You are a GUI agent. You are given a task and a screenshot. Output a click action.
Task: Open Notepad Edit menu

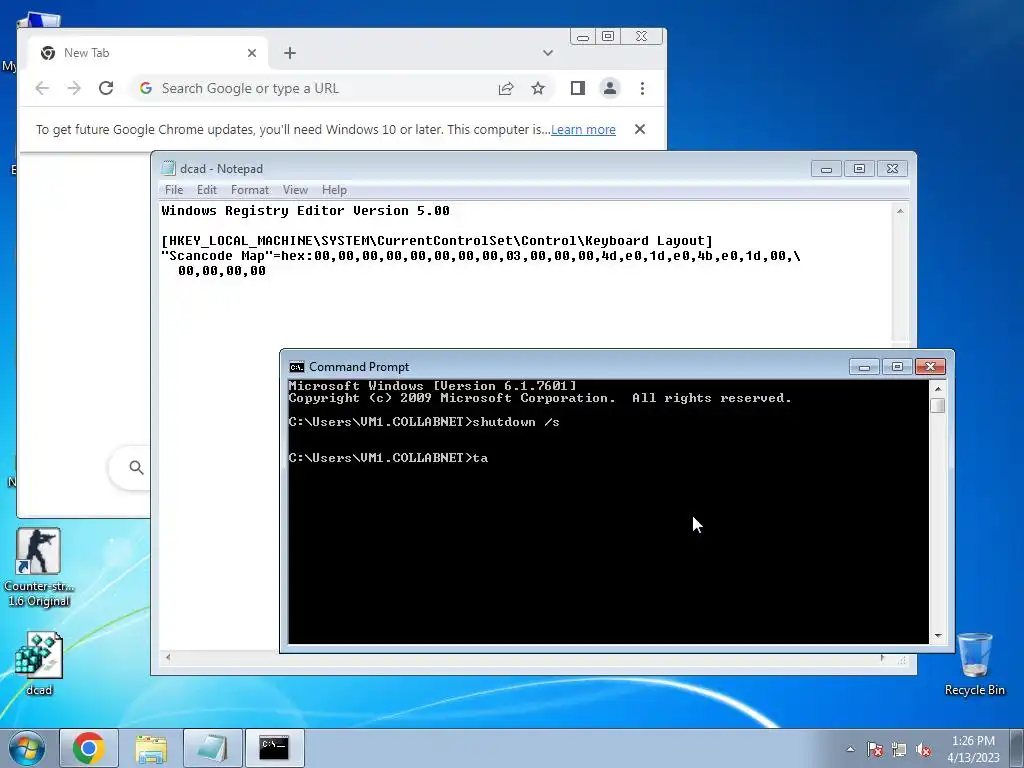click(x=206, y=190)
